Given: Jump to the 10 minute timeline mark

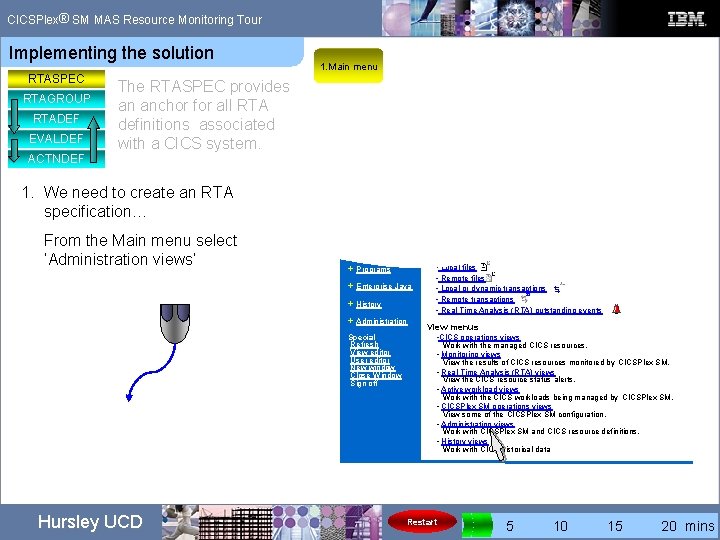Looking at the screenshot, I should tap(561, 526).
